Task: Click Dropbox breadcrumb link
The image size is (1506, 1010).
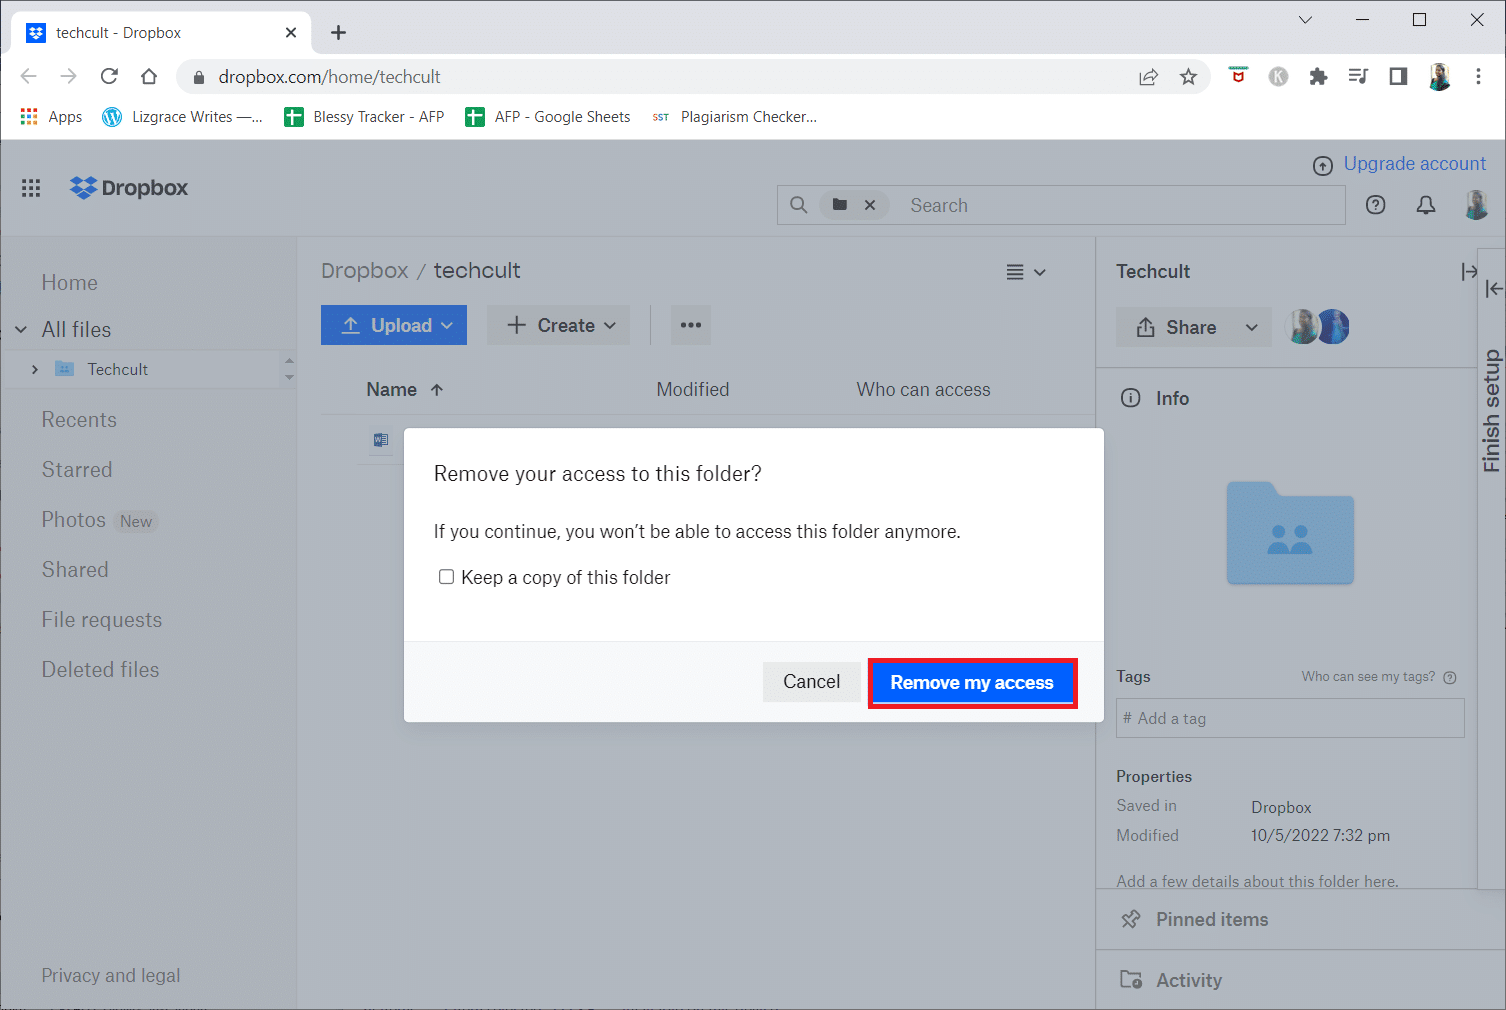Action: [x=365, y=271]
